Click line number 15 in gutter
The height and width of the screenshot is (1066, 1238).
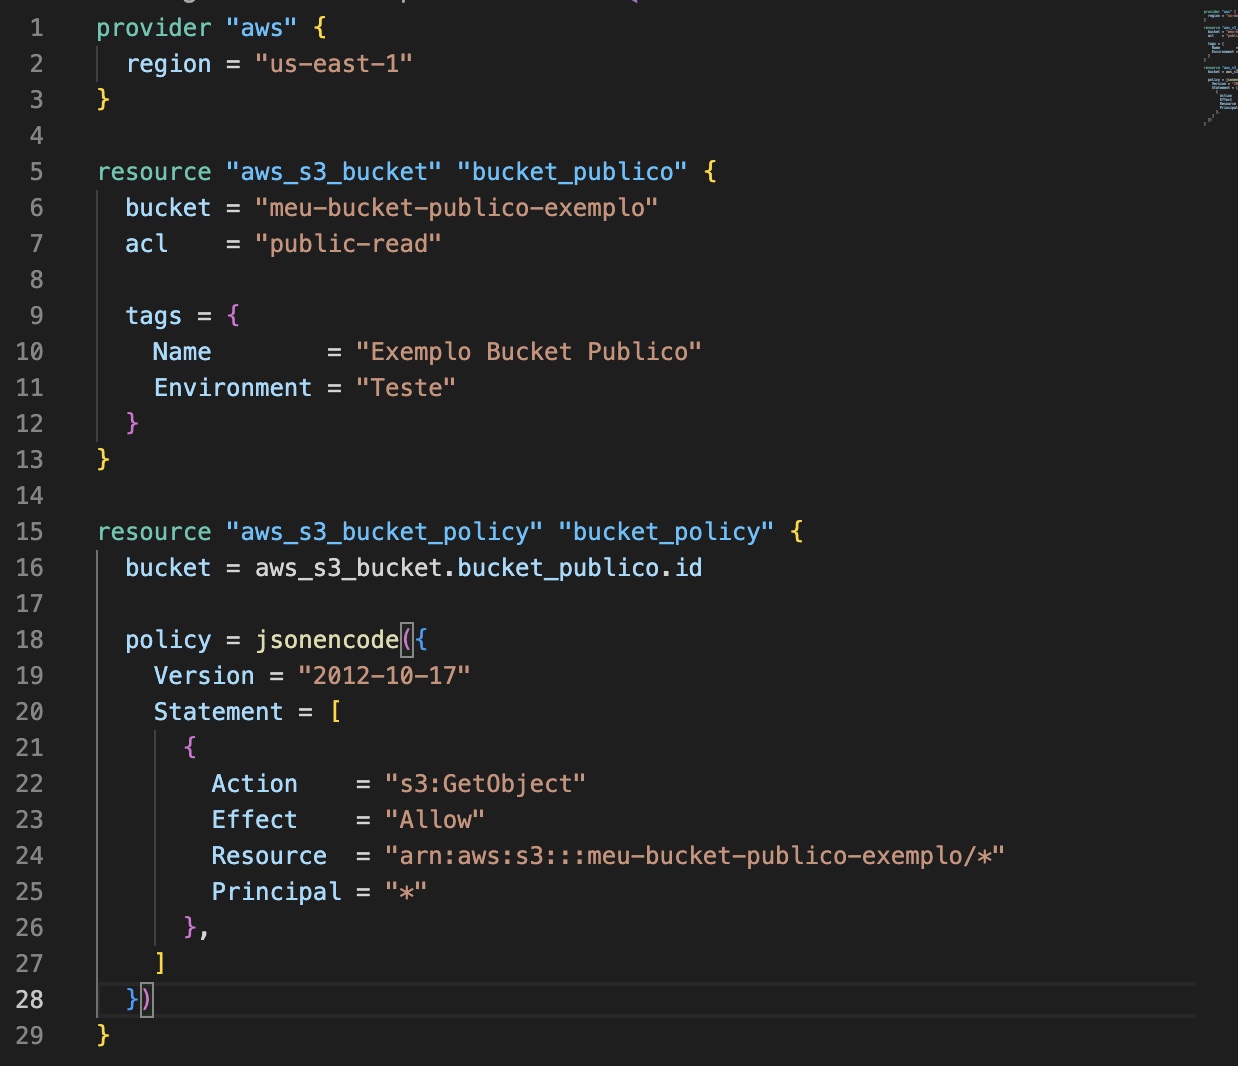tap(30, 532)
